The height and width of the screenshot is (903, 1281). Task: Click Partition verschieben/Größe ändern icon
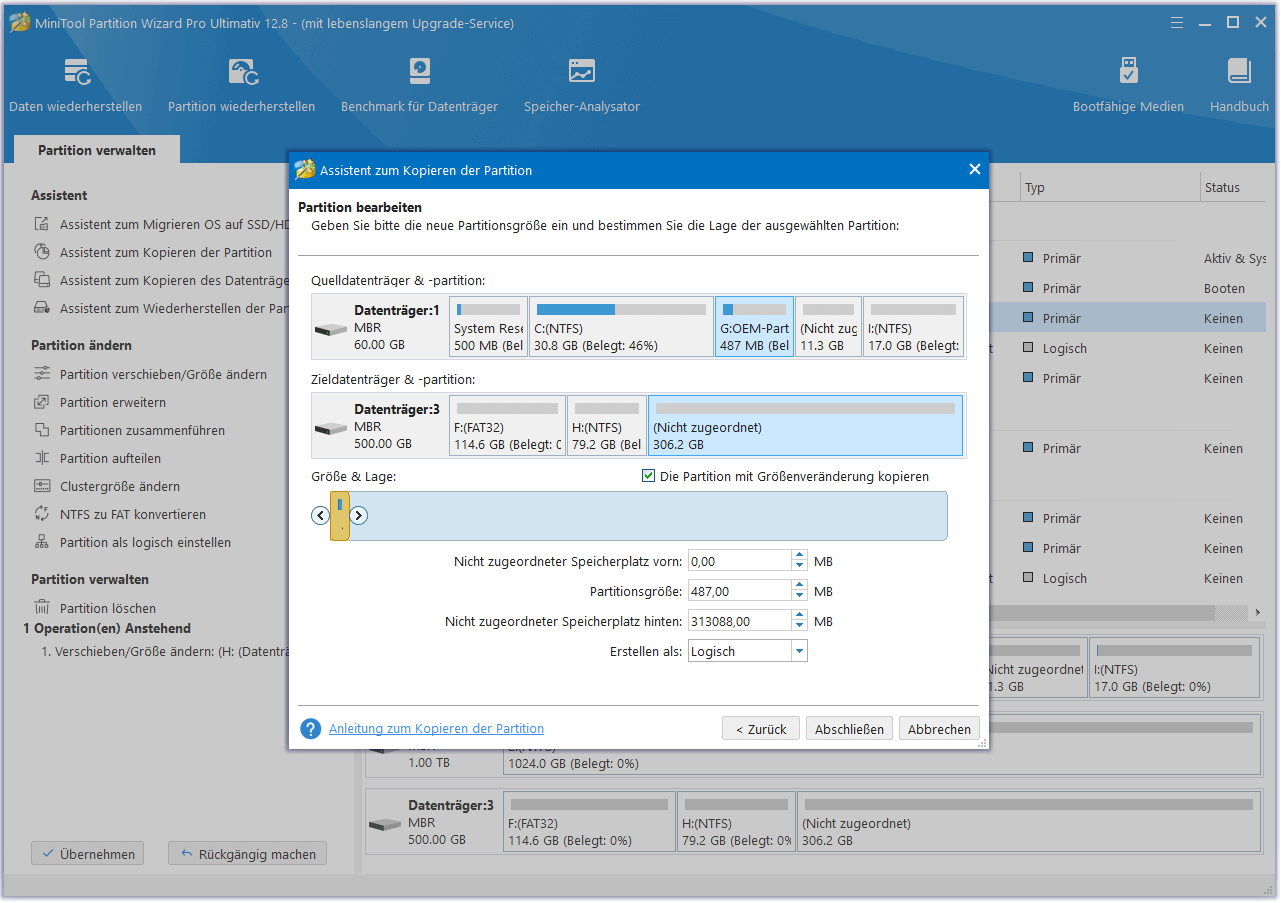pos(42,375)
